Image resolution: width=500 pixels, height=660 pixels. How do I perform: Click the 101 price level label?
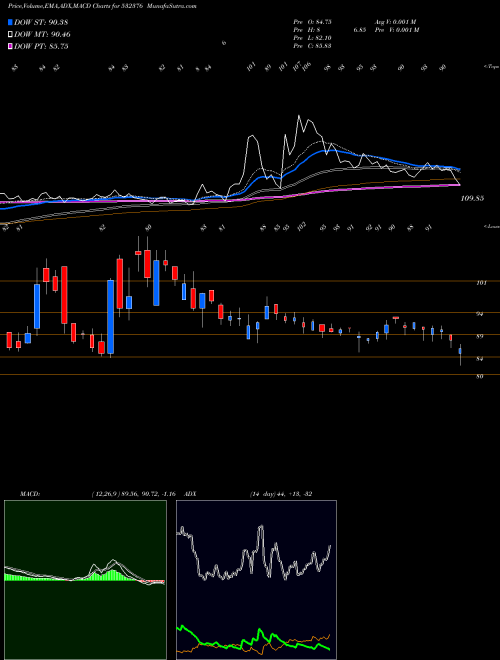click(x=481, y=283)
